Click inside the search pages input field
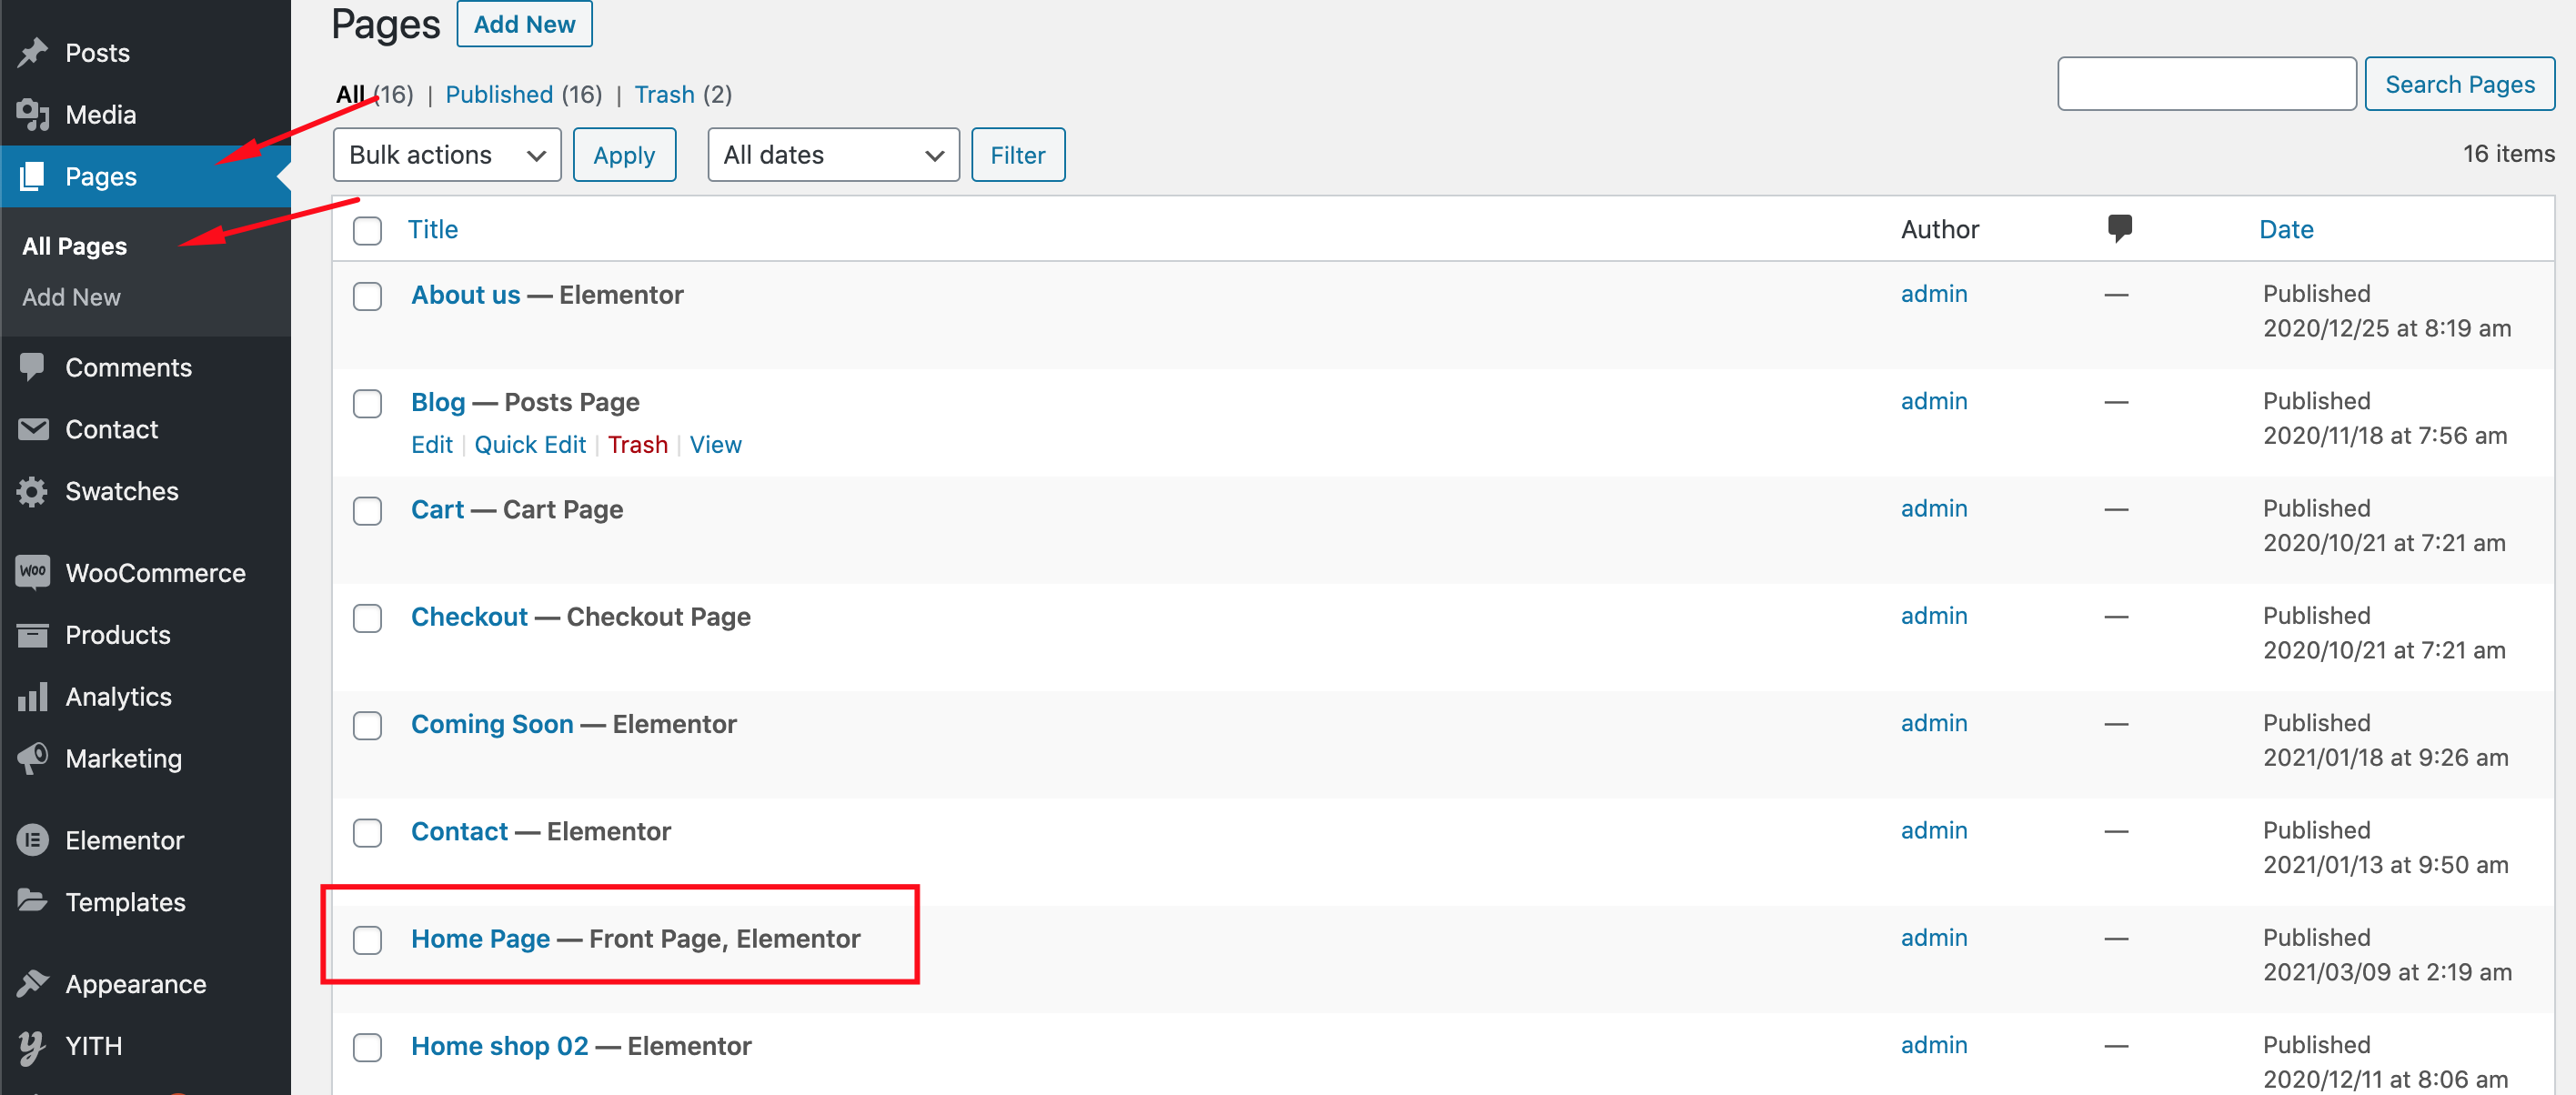The width and height of the screenshot is (2576, 1095). (2206, 84)
